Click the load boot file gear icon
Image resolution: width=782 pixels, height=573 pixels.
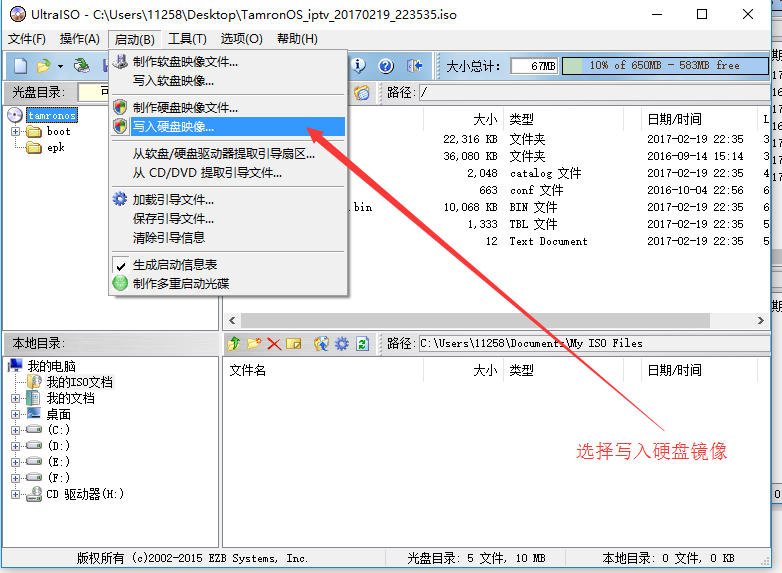point(120,199)
